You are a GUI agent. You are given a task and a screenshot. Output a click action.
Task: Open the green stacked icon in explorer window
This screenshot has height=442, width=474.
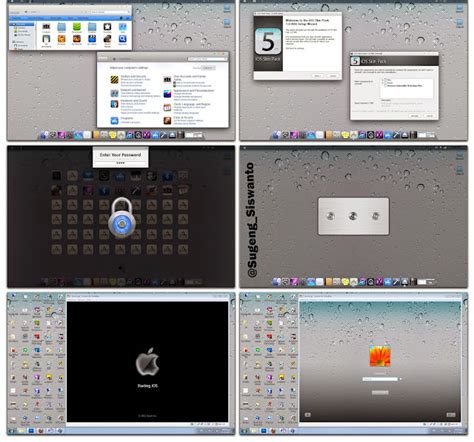point(77,27)
